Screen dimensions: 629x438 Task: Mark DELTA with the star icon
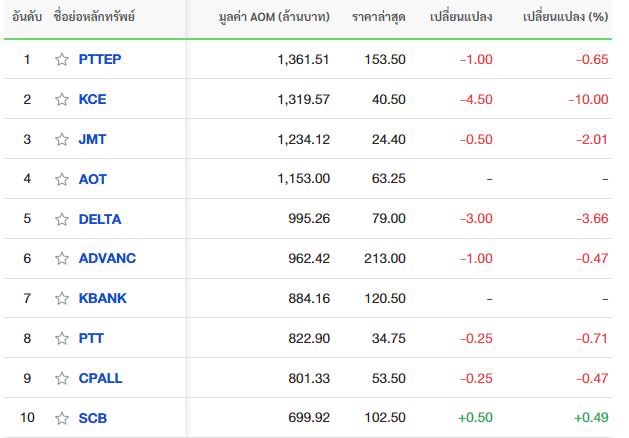(x=62, y=219)
